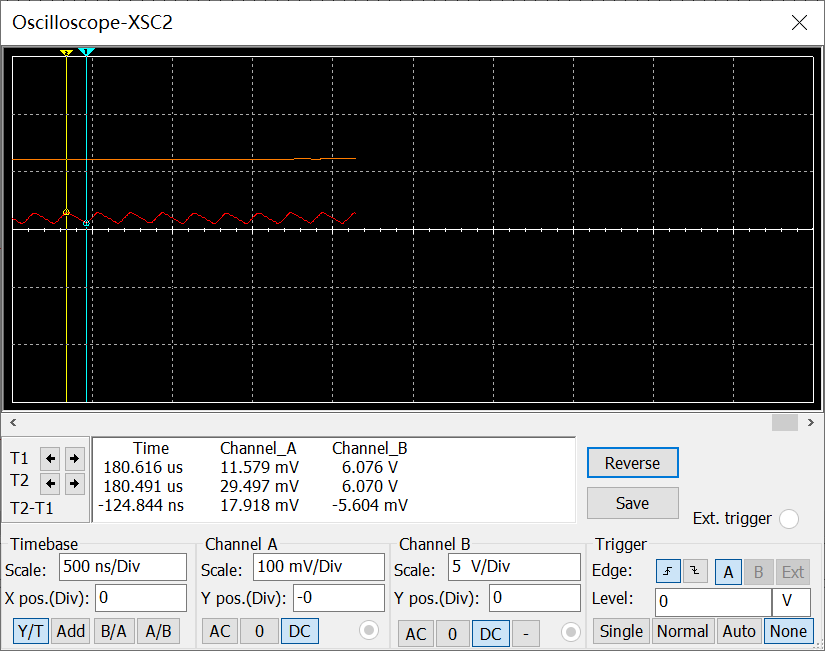
Task: Set Channel A coupling to AC
Action: point(220,631)
